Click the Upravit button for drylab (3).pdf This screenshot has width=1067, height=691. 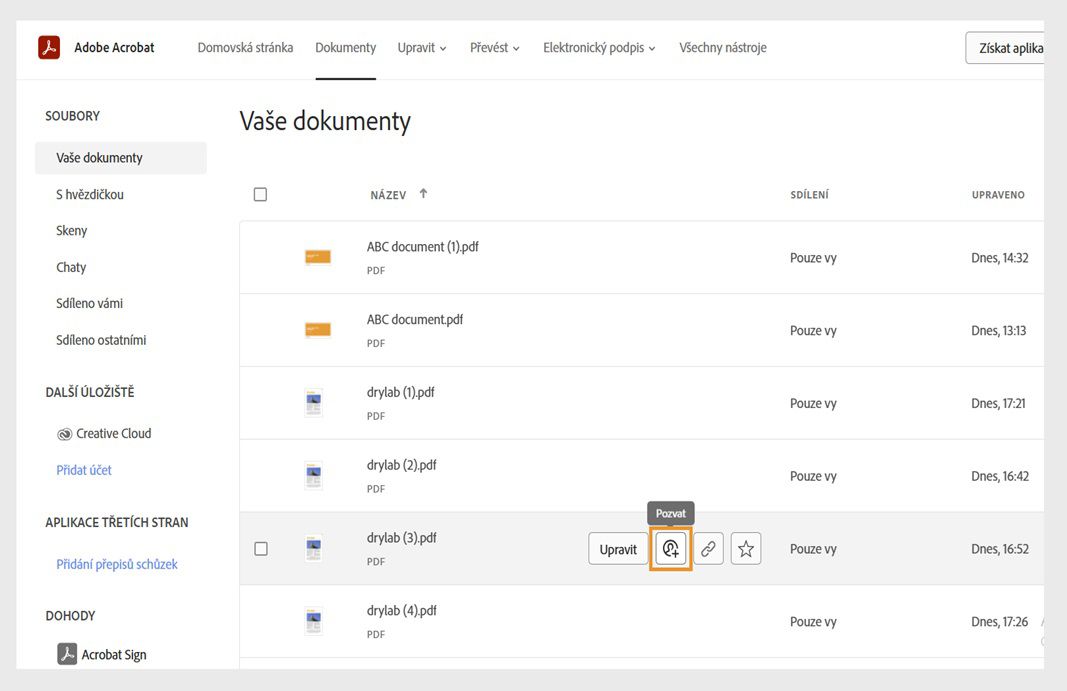tap(618, 549)
